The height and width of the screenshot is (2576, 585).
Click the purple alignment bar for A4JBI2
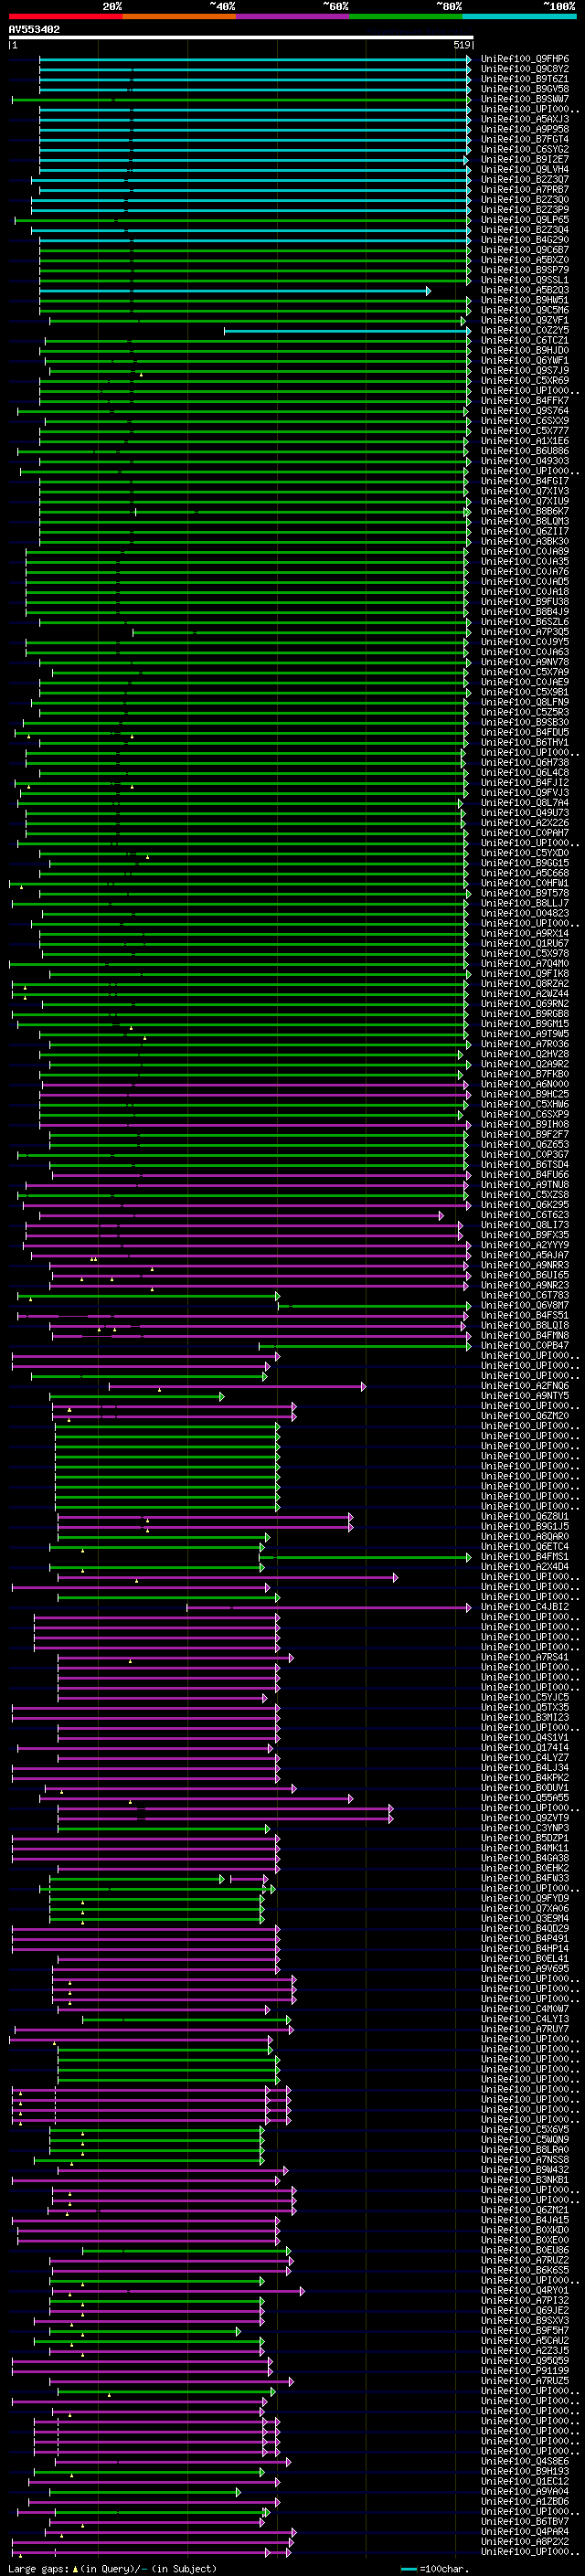coord(328,1608)
